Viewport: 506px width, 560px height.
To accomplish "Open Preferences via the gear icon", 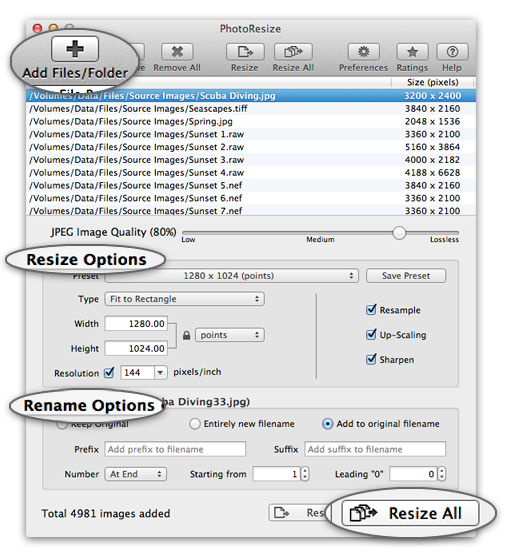I will [364, 52].
